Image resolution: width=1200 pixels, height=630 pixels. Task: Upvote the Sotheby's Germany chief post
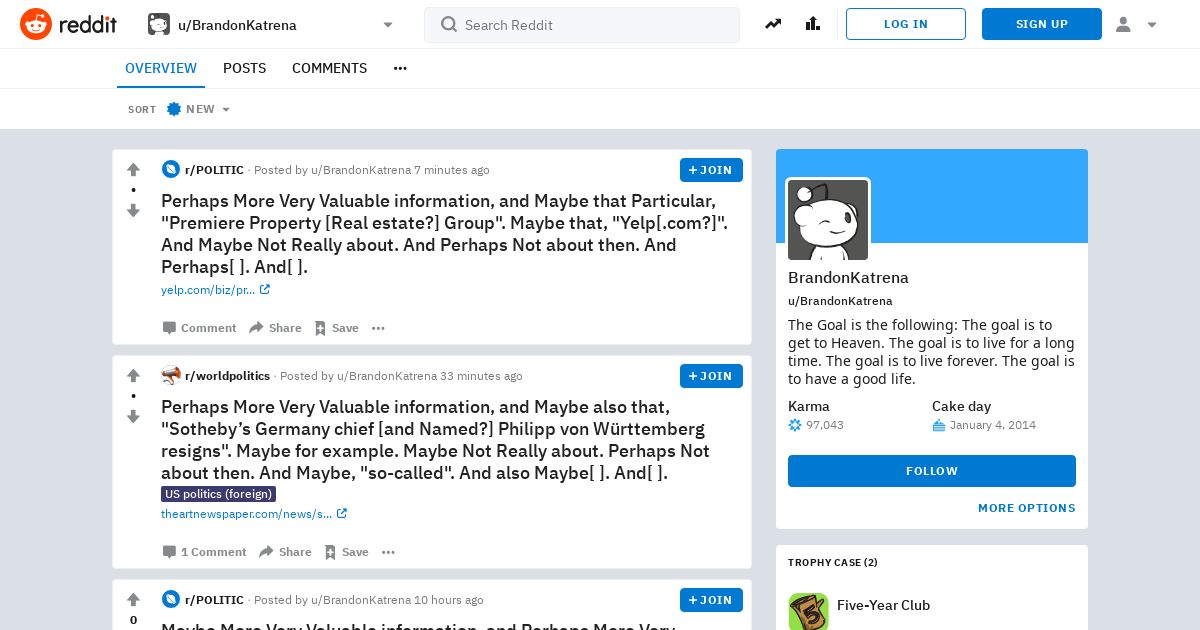133,376
